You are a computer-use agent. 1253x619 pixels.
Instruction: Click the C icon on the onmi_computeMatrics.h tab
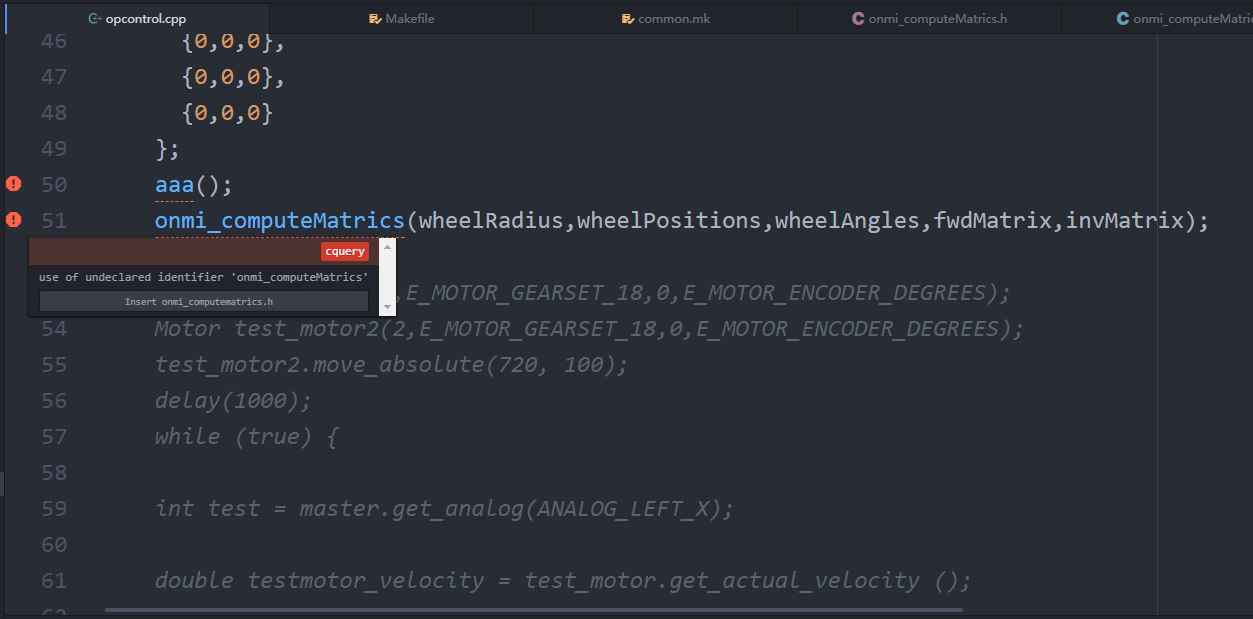[x=858, y=18]
